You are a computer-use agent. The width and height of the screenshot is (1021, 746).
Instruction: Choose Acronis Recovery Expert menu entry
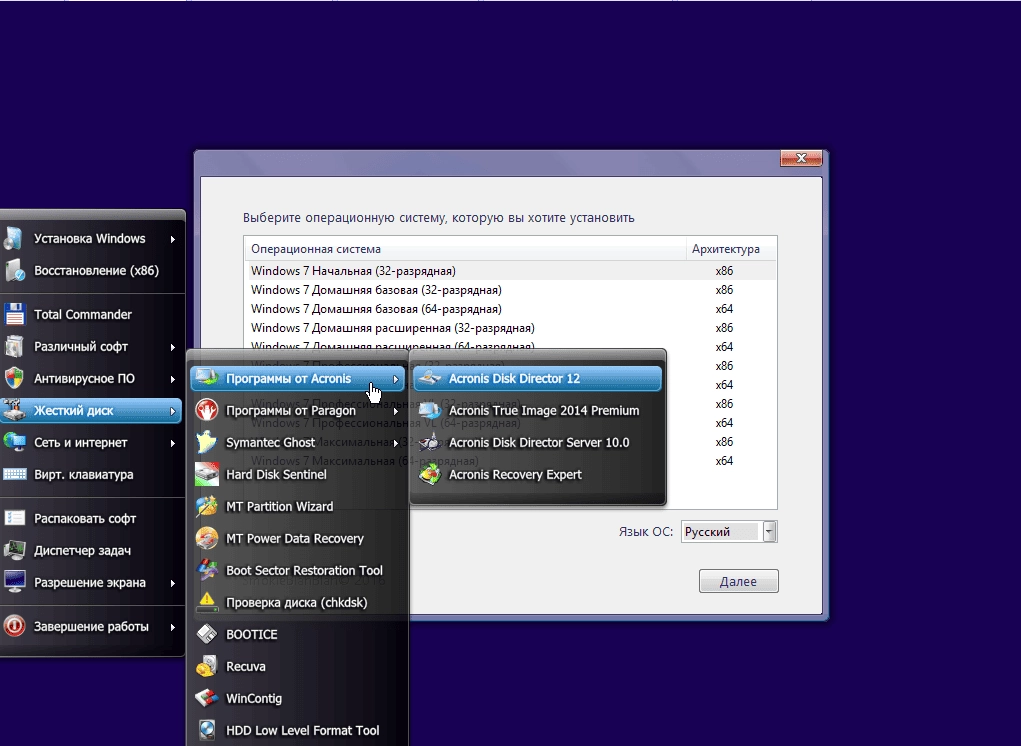tap(537, 474)
